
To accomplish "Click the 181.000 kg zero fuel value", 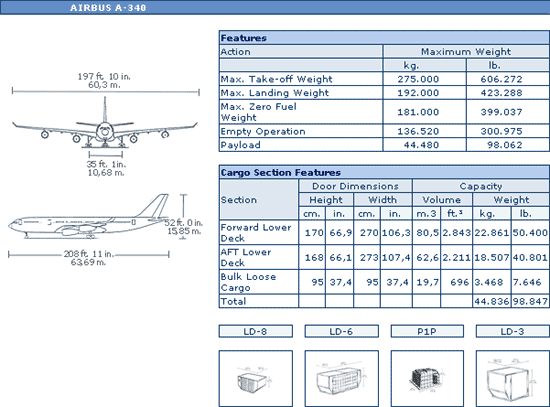I will pyautogui.click(x=418, y=112).
